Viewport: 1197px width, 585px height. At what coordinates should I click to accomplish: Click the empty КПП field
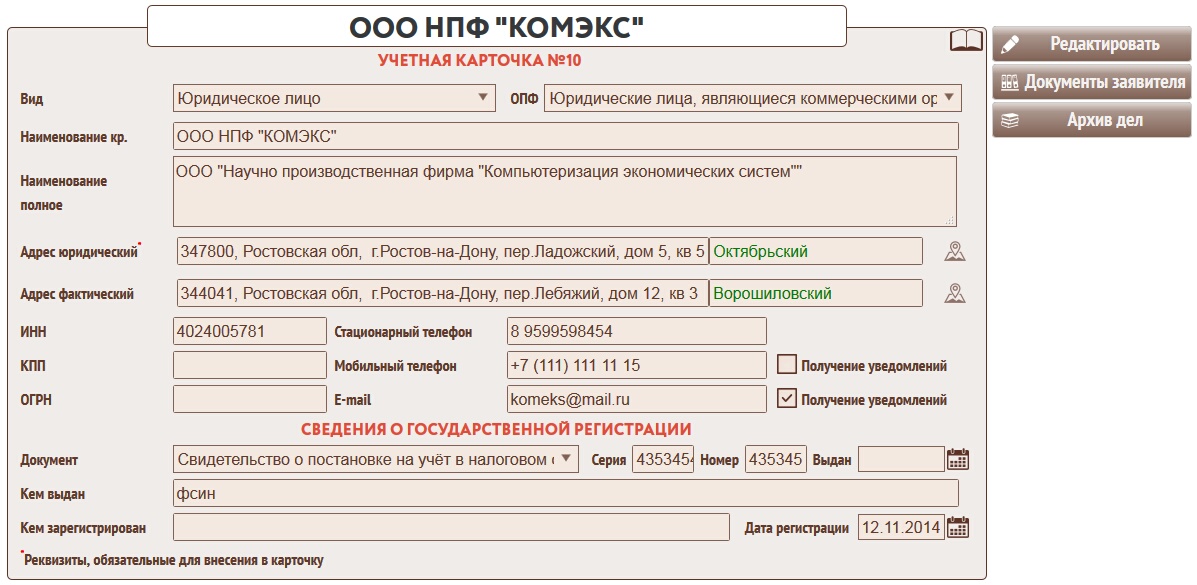[249, 365]
